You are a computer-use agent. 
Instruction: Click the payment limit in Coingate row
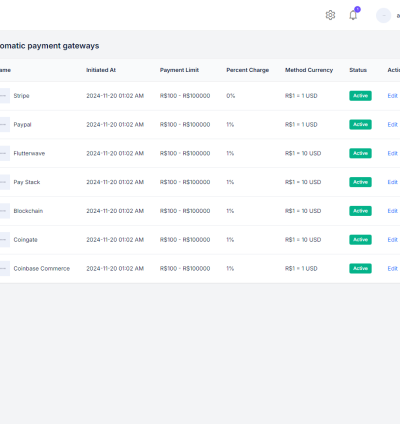185,240
